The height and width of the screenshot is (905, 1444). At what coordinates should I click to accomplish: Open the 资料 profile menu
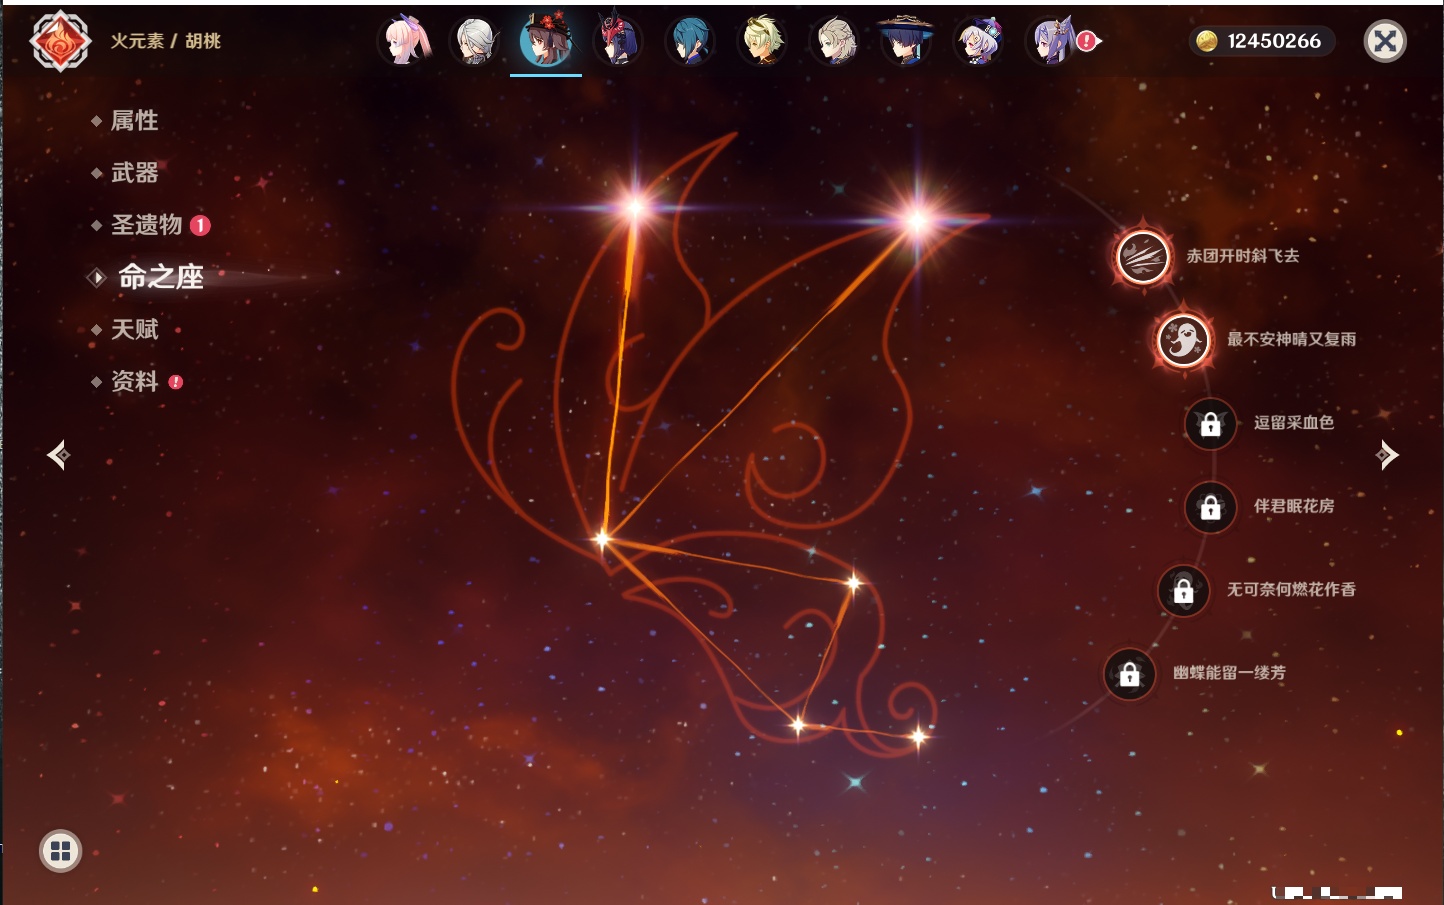pos(134,381)
